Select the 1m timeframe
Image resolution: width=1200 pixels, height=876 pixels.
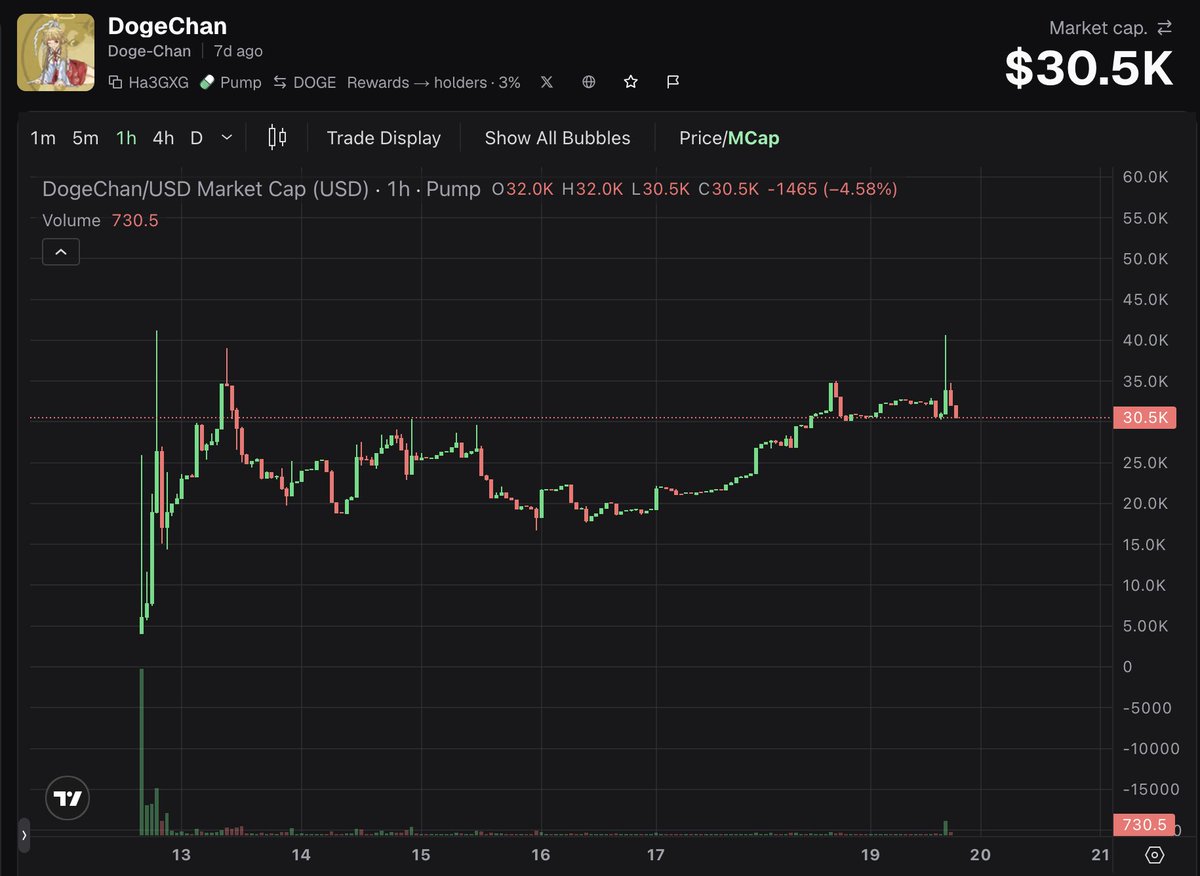pos(43,138)
